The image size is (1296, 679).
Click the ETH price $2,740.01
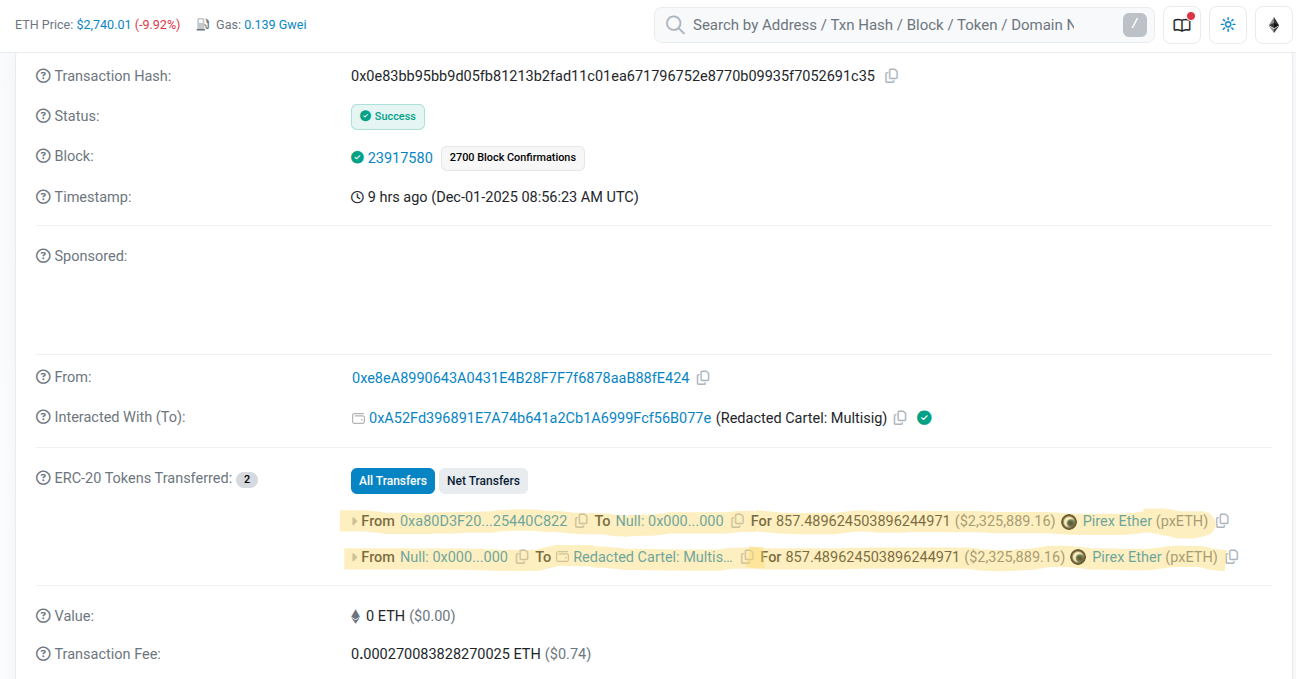pos(104,24)
